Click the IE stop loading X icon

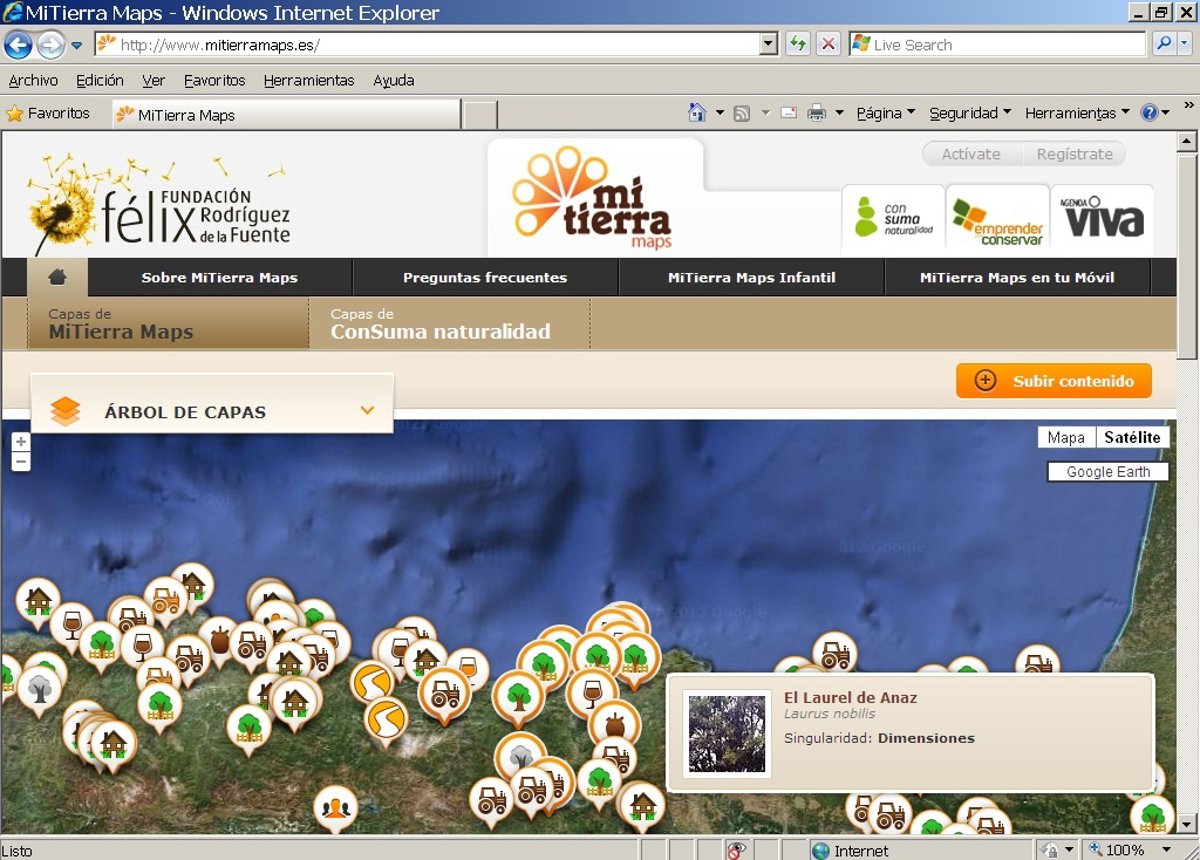(x=828, y=44)
